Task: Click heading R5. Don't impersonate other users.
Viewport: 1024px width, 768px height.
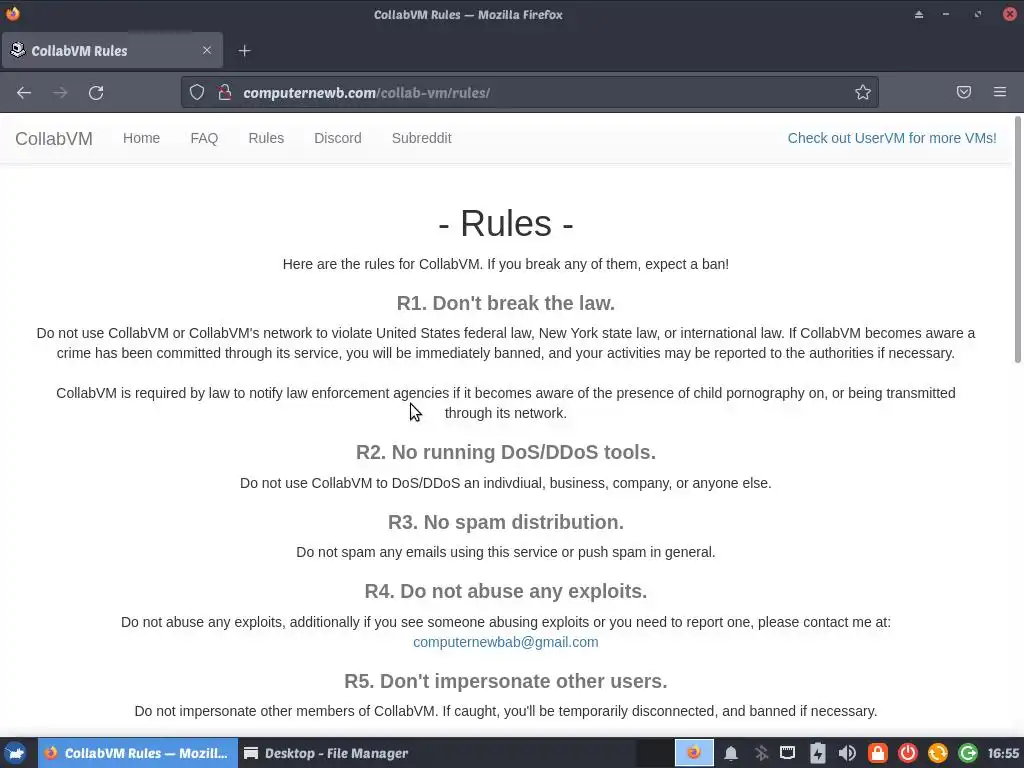Action: coord(505,681)
